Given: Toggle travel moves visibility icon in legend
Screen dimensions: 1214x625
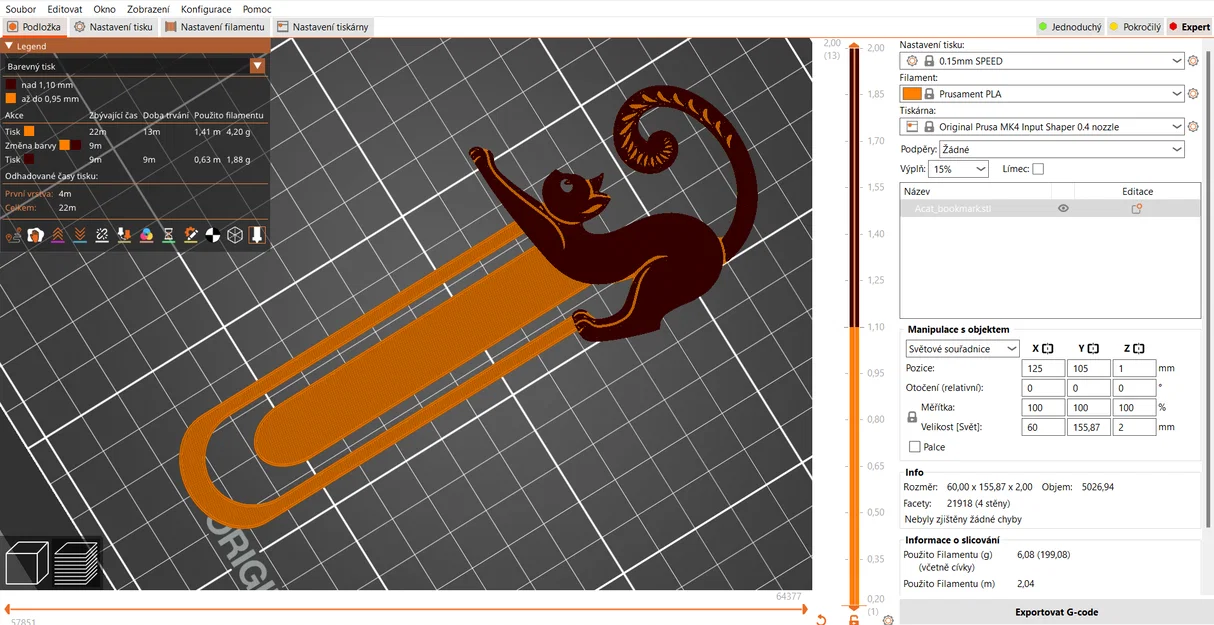Looking at the screenshot, I should (x=14, y=235).
